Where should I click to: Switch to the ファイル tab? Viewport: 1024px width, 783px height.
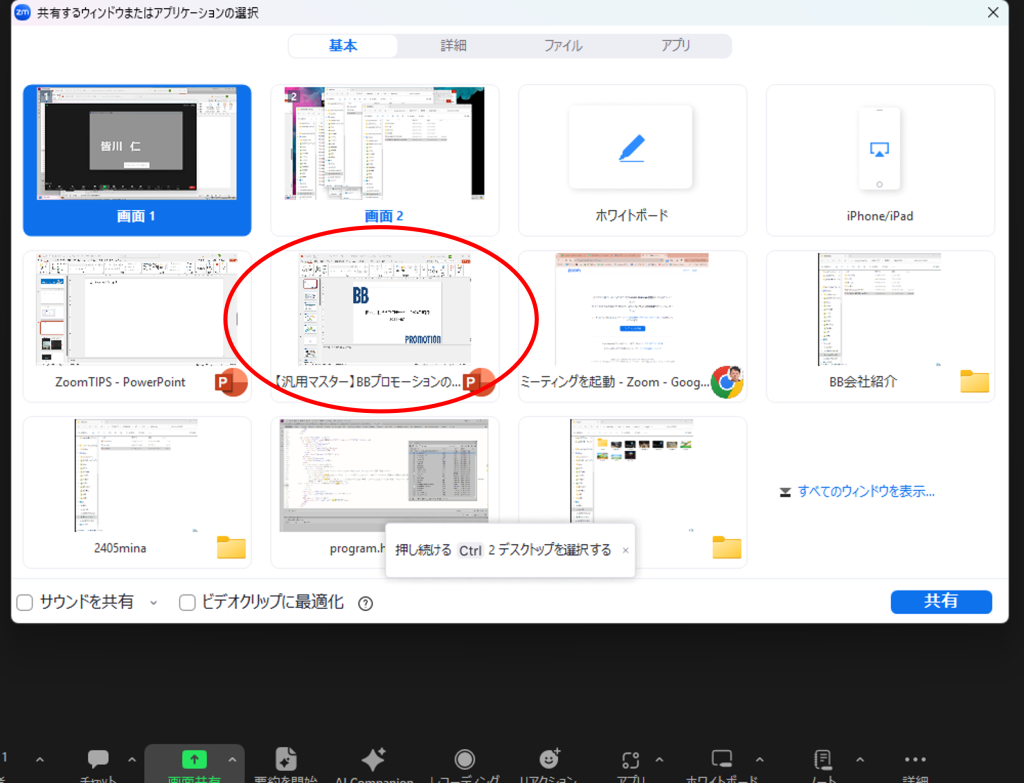point(563,46)
